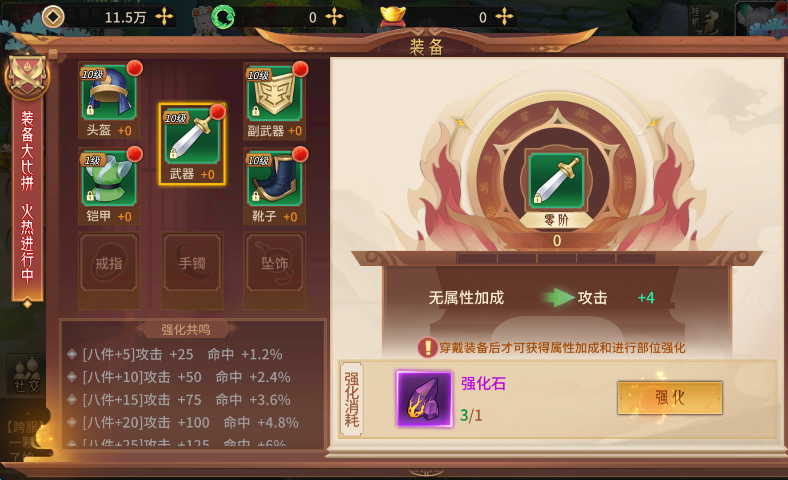
Task: Add green jade currency with plus icon
Action: [334, 17]
